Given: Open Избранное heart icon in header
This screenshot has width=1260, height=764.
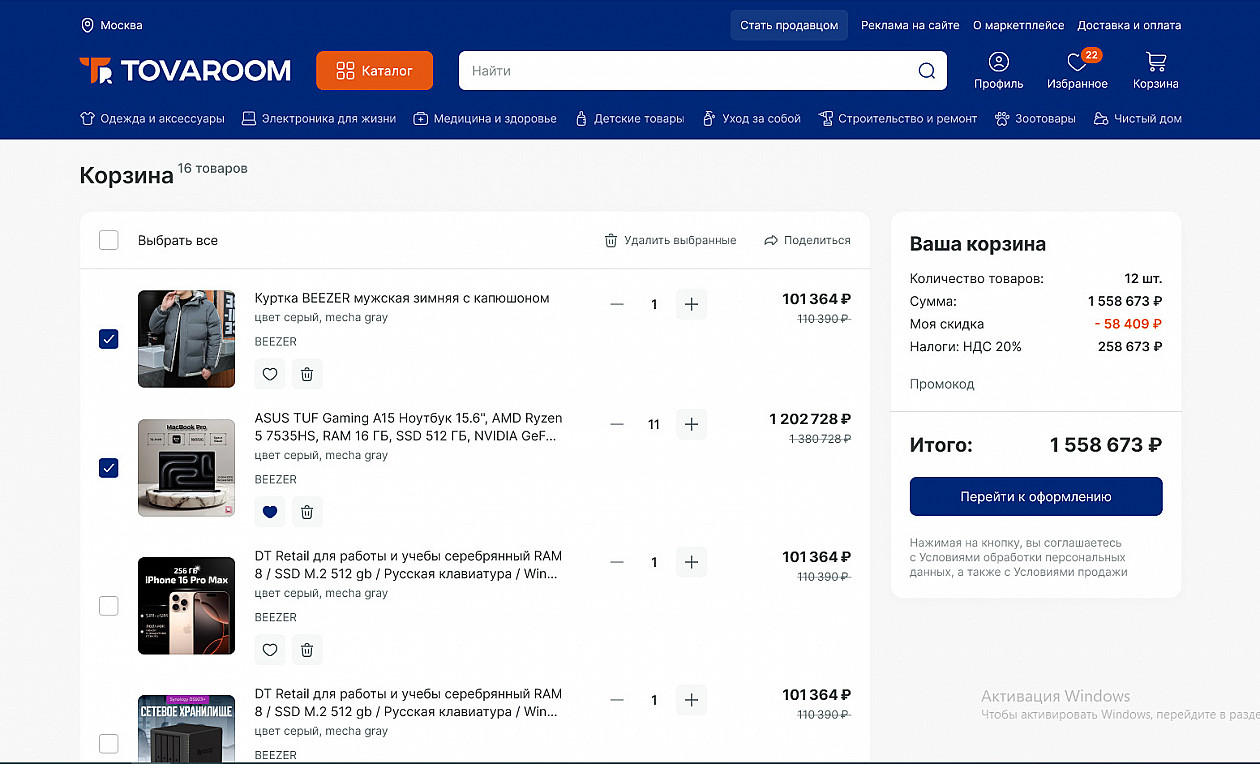Looking at the screenshot, I should click(x=1077, y=62).
